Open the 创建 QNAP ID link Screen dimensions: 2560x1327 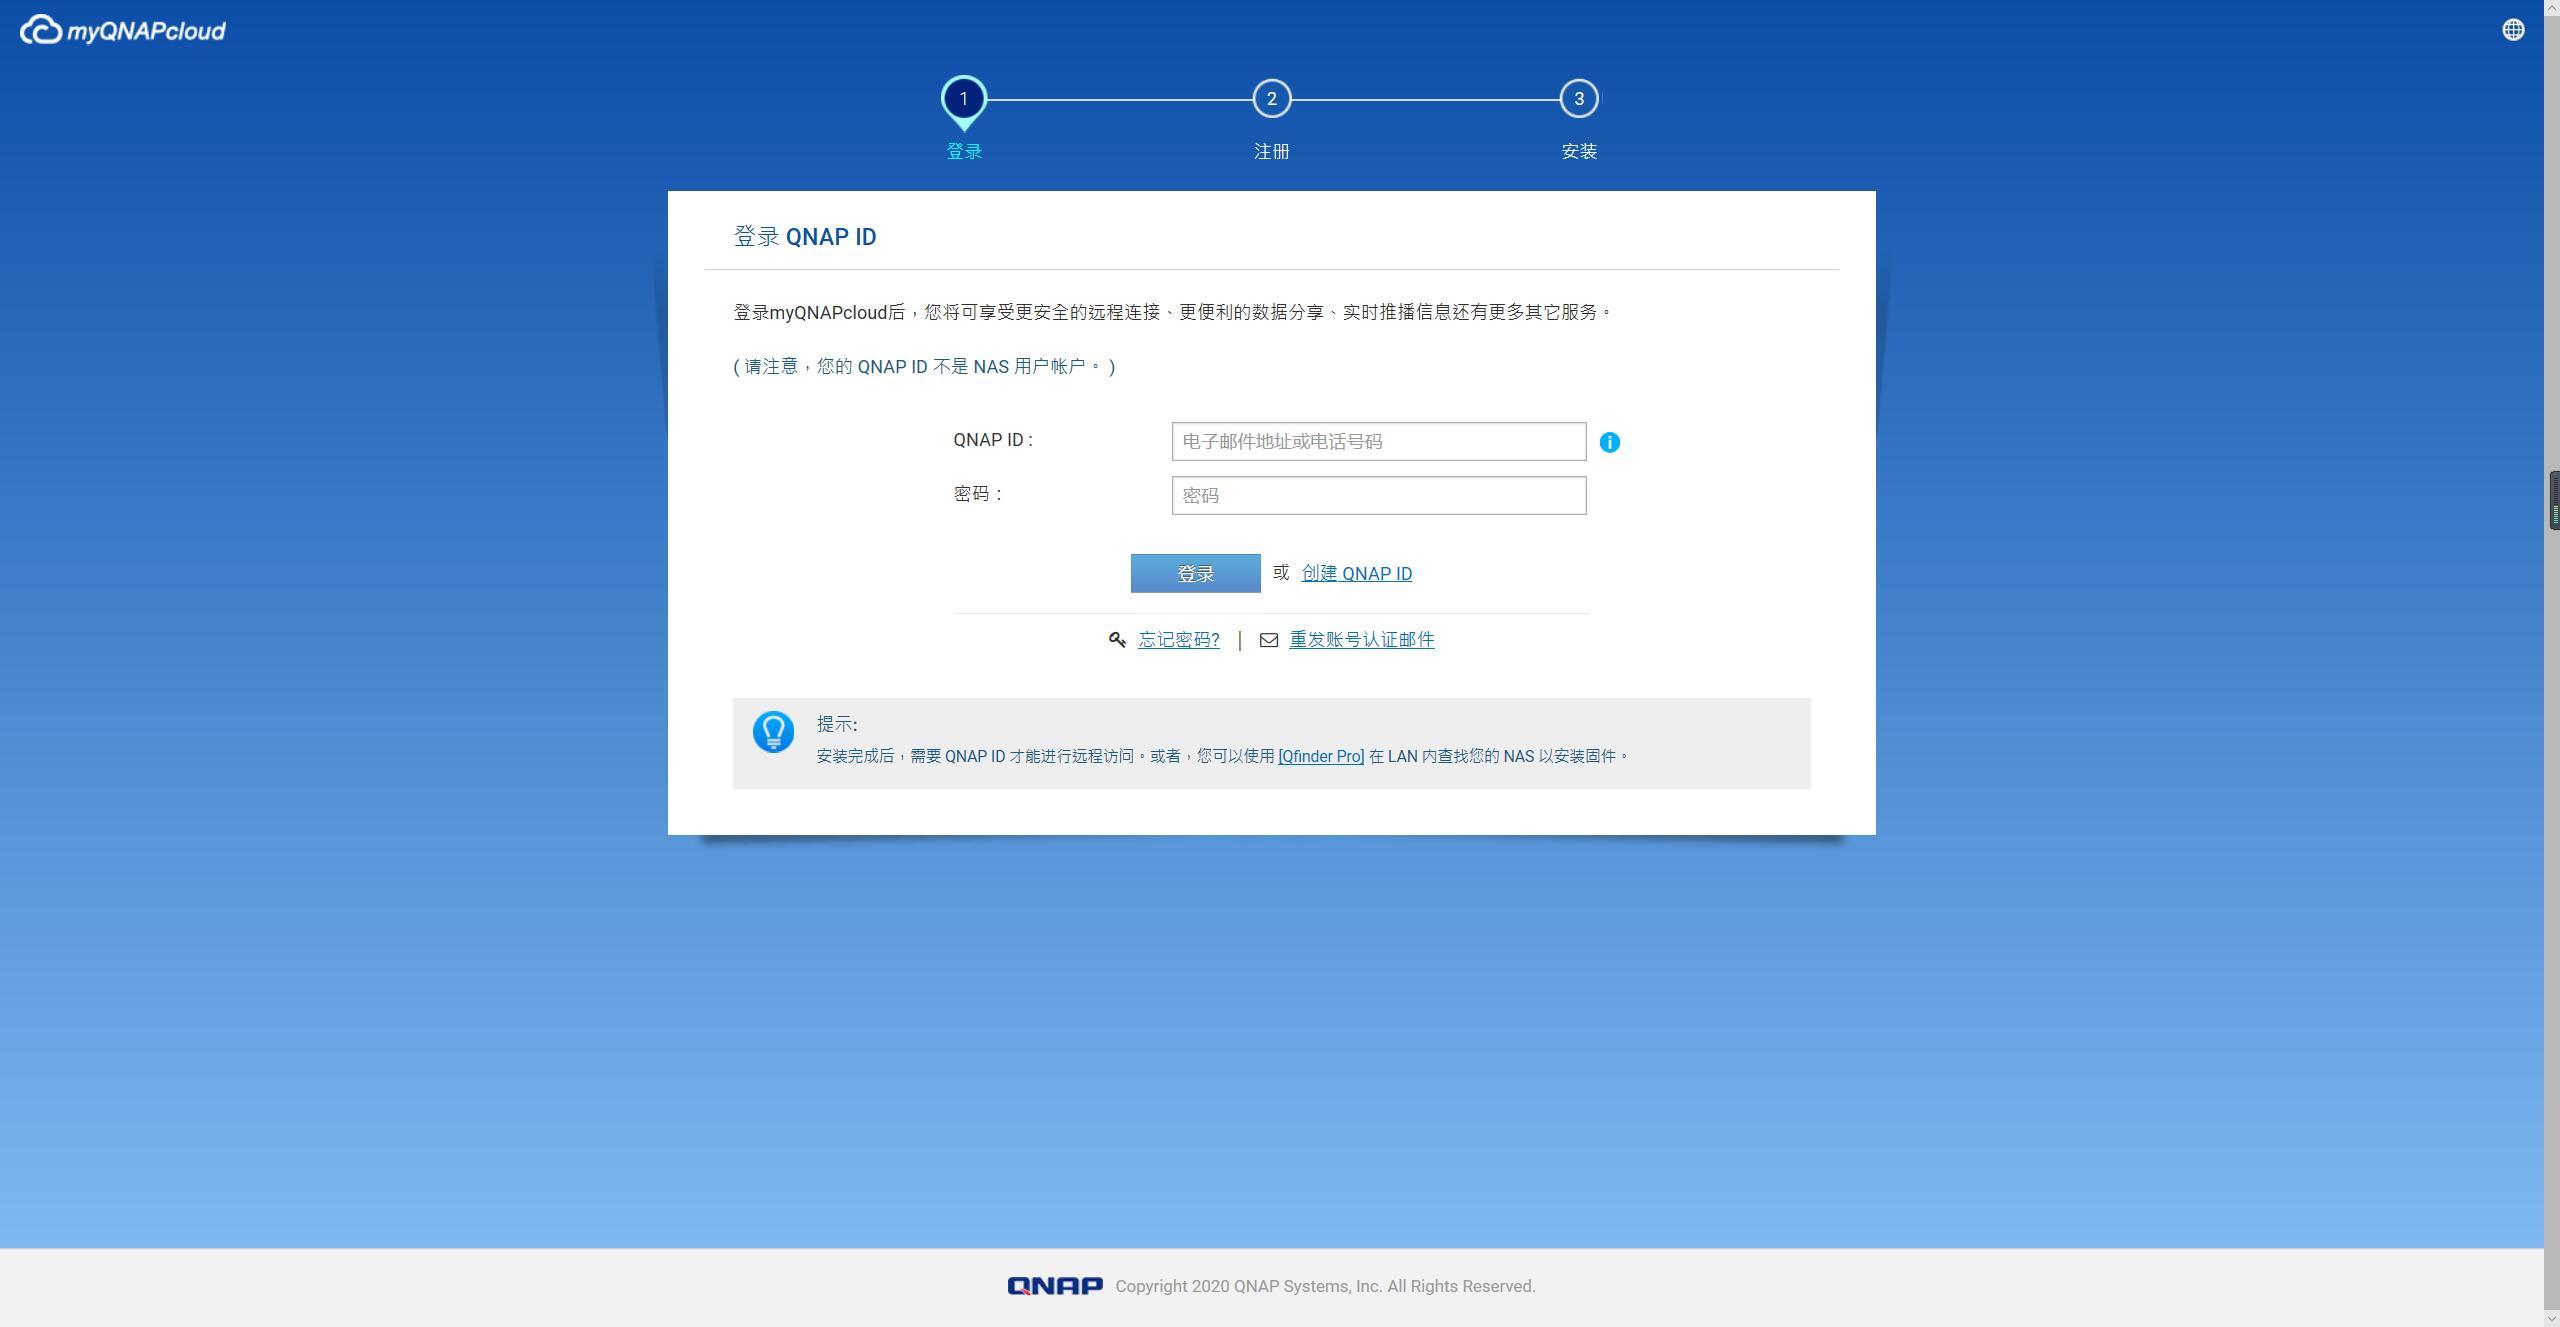[x=1356, y=573]
